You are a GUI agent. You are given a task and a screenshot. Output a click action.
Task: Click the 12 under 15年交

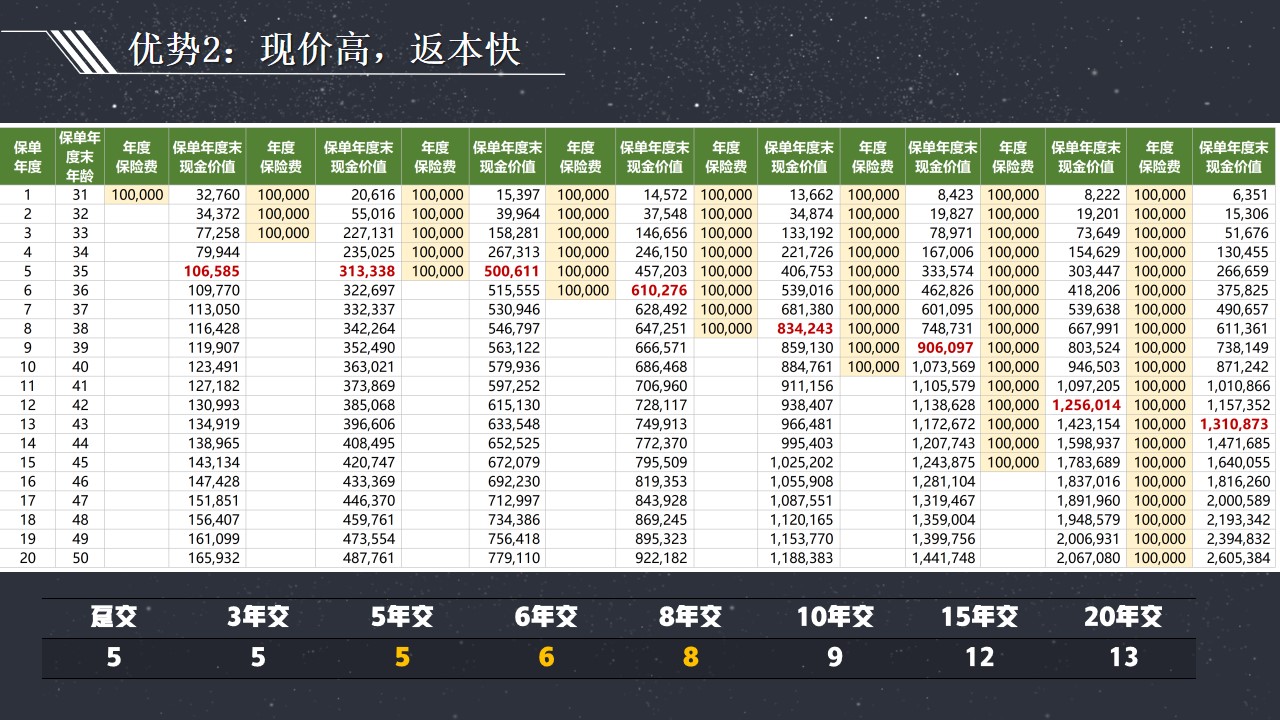979,657
